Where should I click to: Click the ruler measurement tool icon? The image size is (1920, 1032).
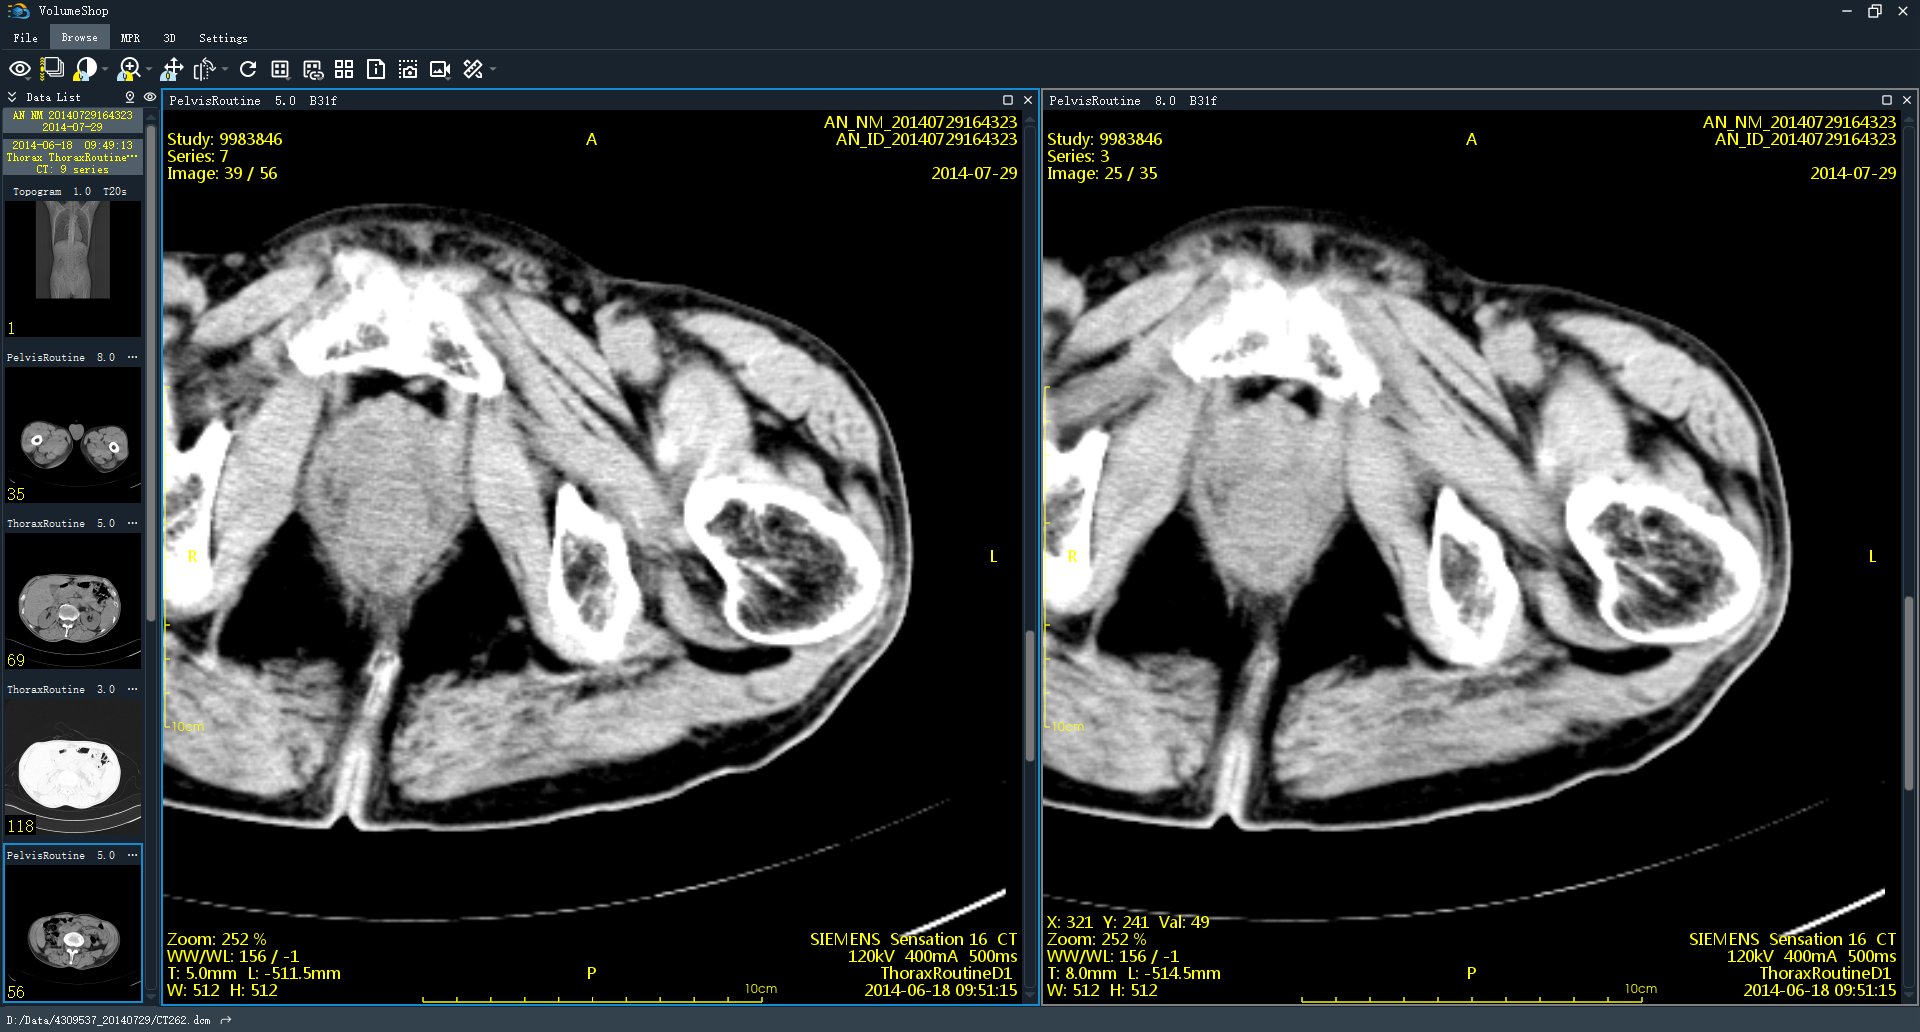[473, 69]
